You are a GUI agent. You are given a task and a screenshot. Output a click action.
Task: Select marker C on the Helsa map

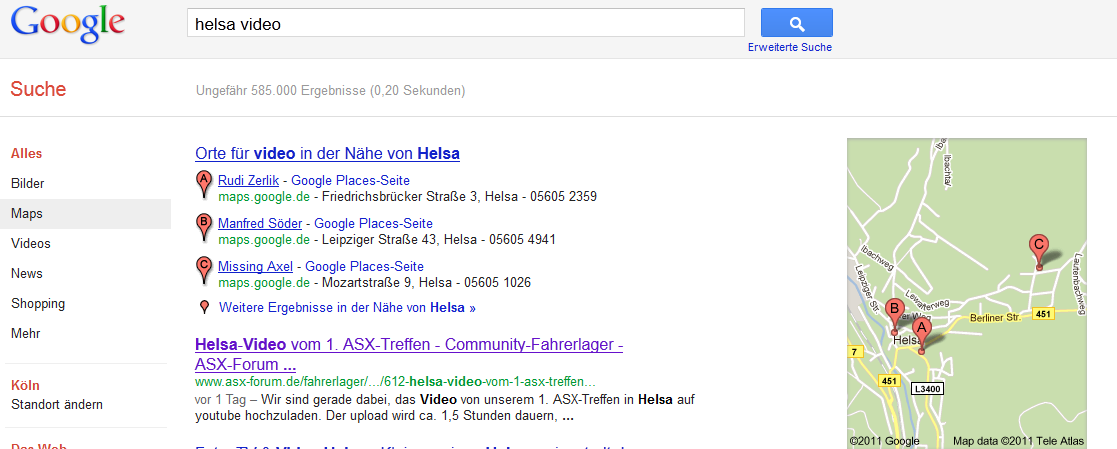1039,252
